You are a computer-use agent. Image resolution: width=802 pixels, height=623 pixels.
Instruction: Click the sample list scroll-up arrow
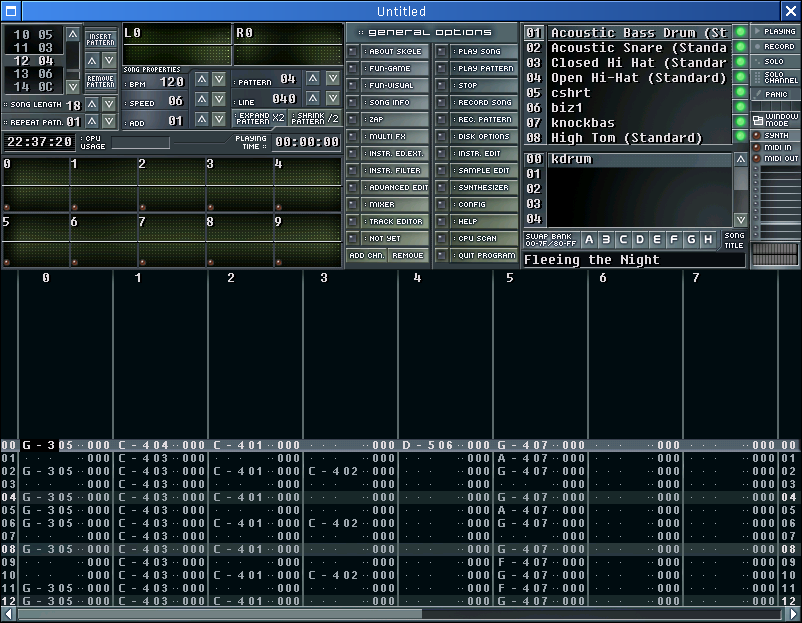tap(741, 160)
